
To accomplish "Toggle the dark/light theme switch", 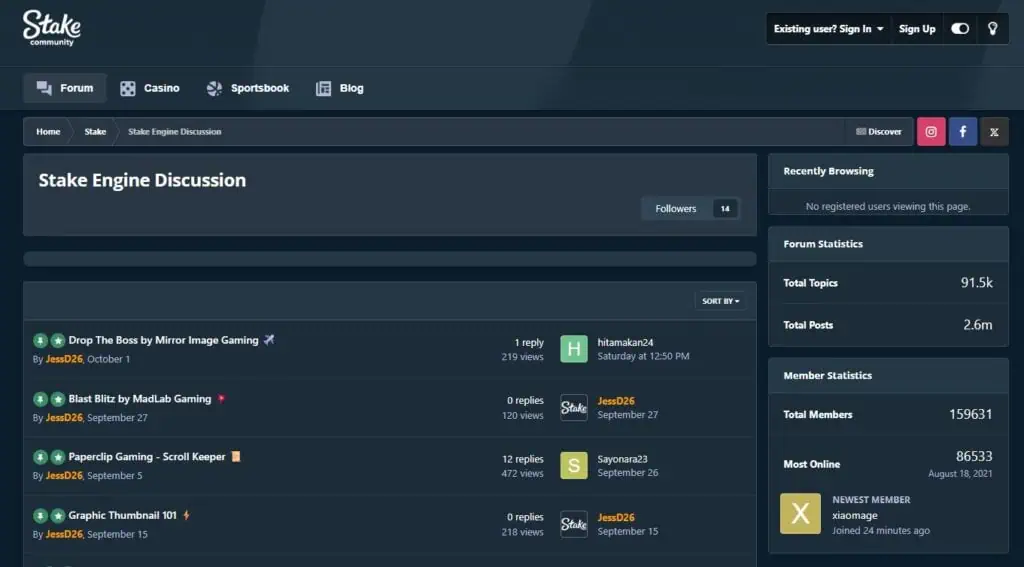I will 960,29.
